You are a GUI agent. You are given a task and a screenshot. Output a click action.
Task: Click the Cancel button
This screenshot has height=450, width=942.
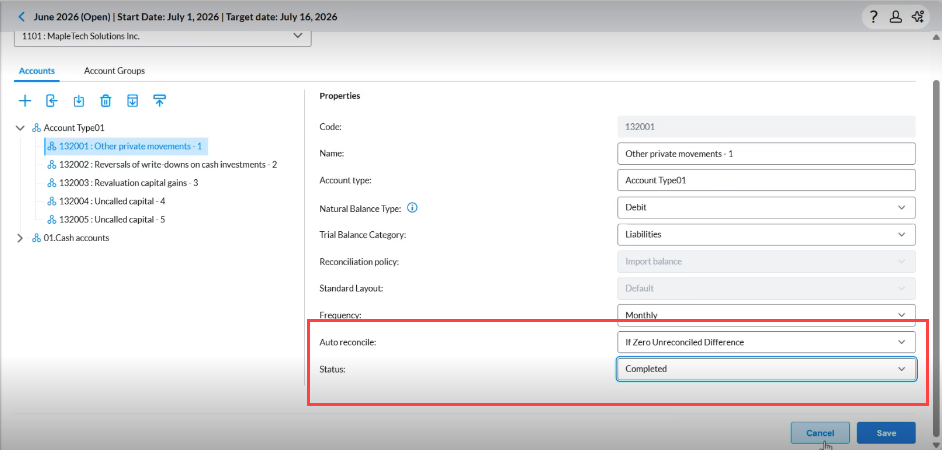pos(820,433)
